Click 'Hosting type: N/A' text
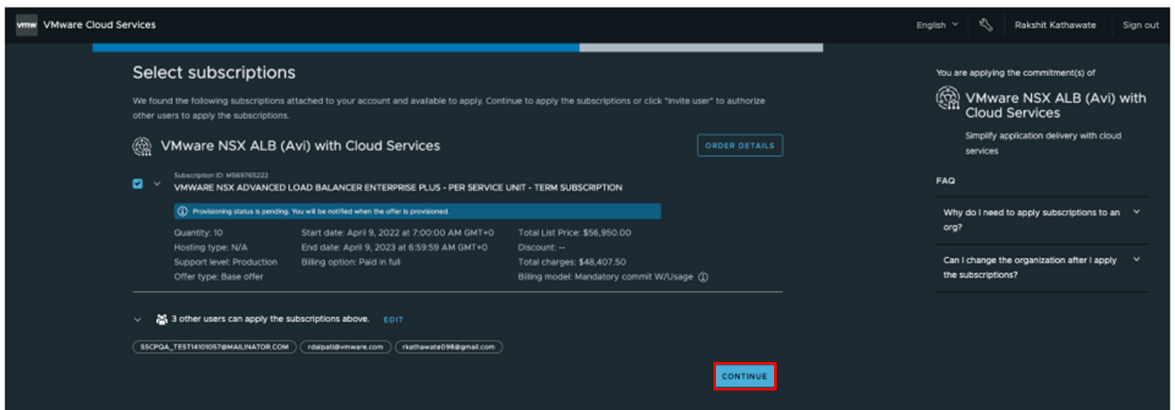Screen dimensions: 1175x410 pyautogui.click(x=209, y=247)
